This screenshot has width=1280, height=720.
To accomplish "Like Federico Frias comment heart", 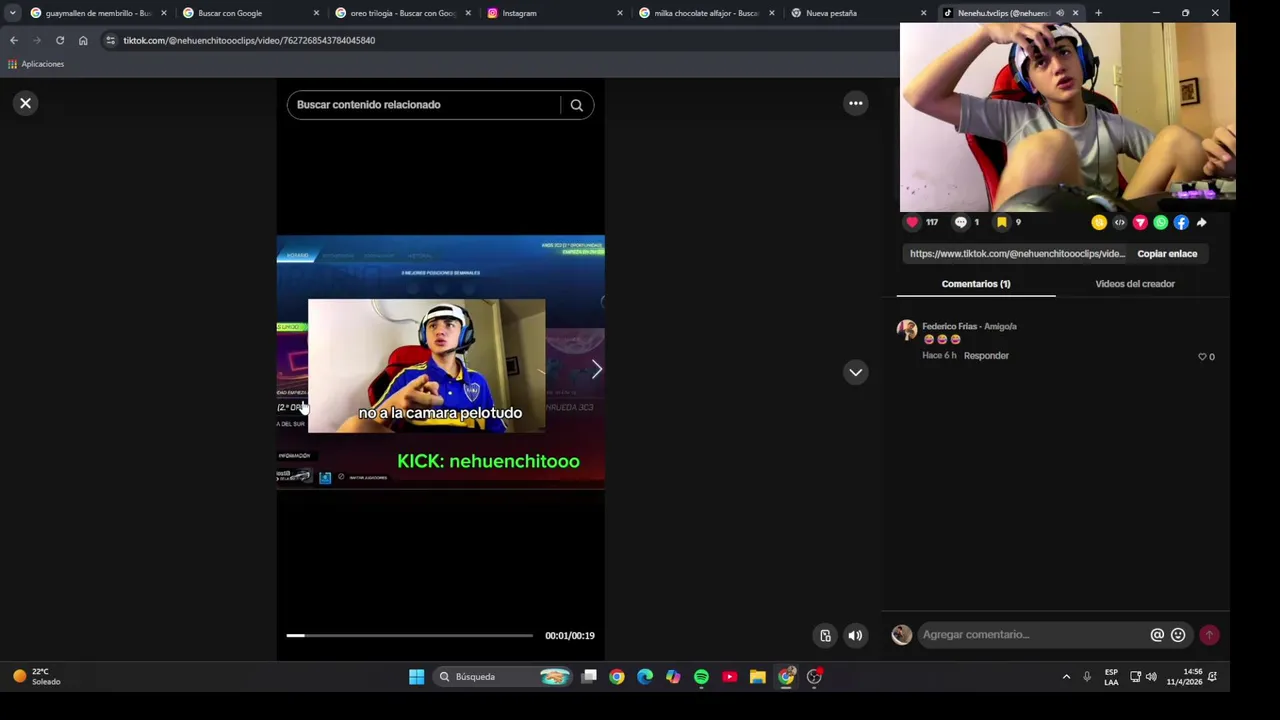I will click(x=1202, y=357).
